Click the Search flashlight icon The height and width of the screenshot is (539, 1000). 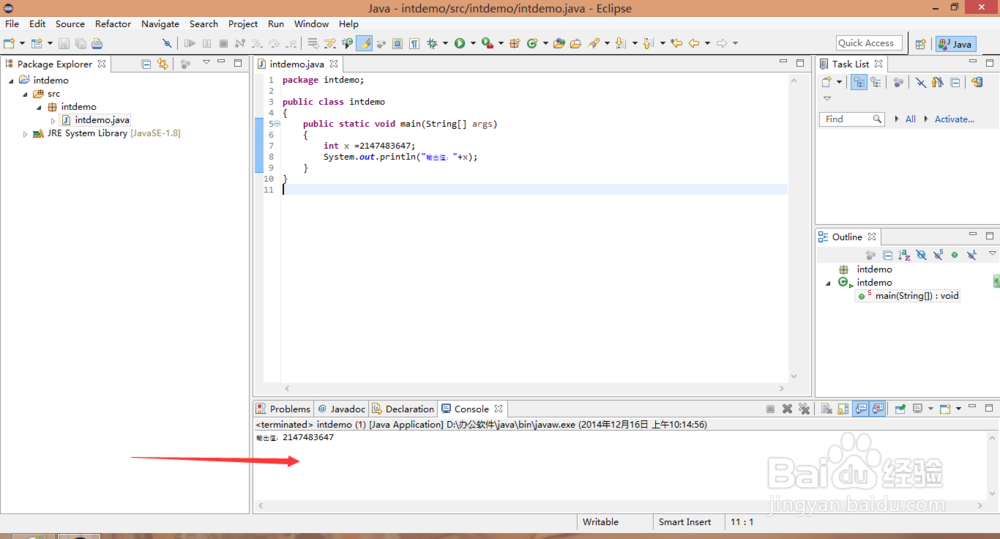[594, 43]
